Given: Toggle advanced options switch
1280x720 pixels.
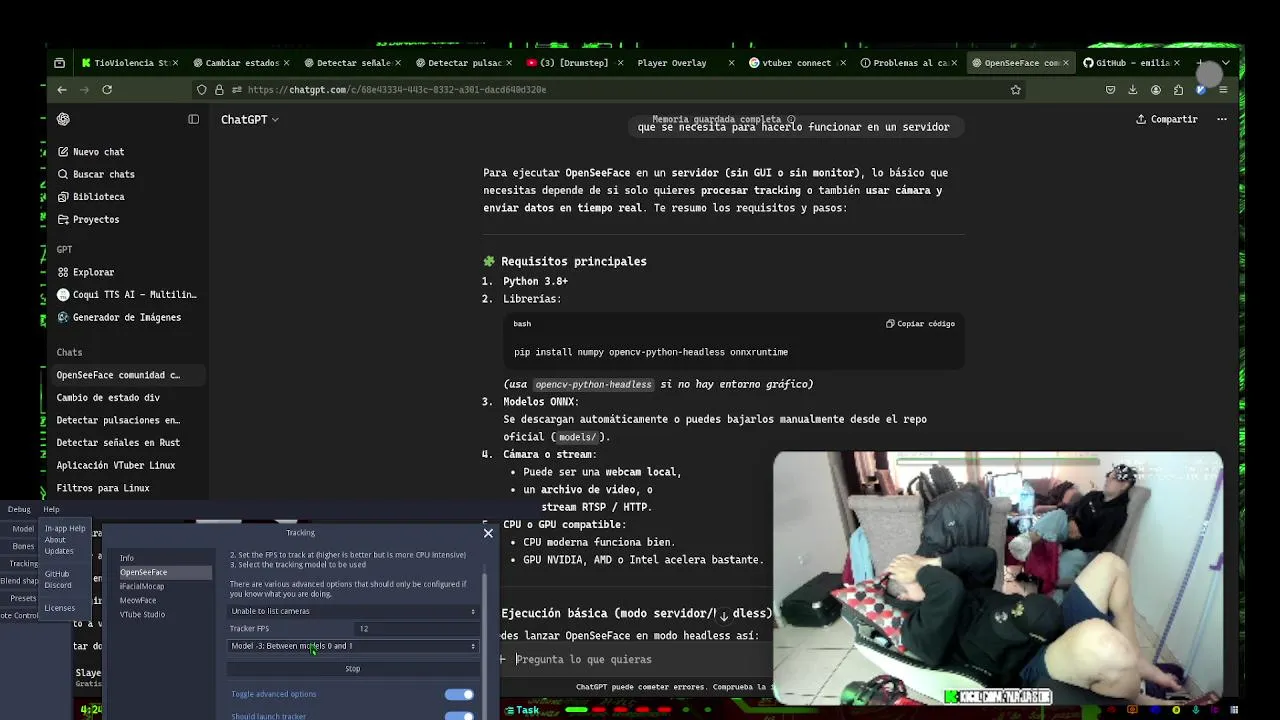Looking at the screenshot, I should 459,694.
